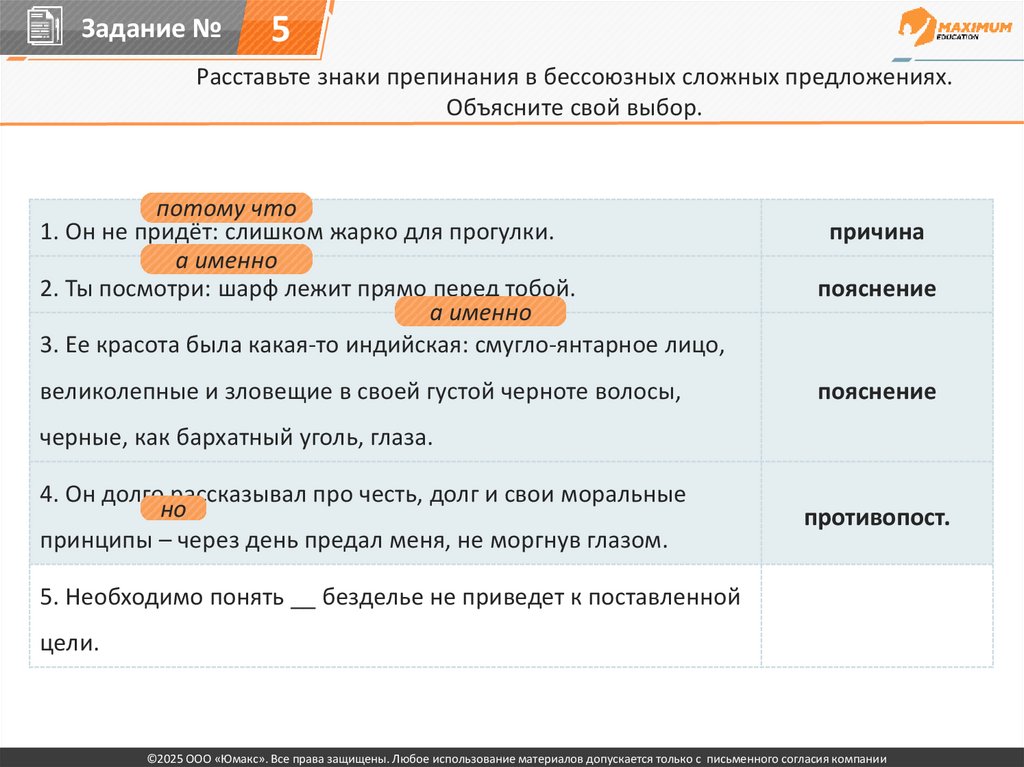The image size is (1024, 767).
Task: Click the document icon beside Задание №
Action: (44, 27)
